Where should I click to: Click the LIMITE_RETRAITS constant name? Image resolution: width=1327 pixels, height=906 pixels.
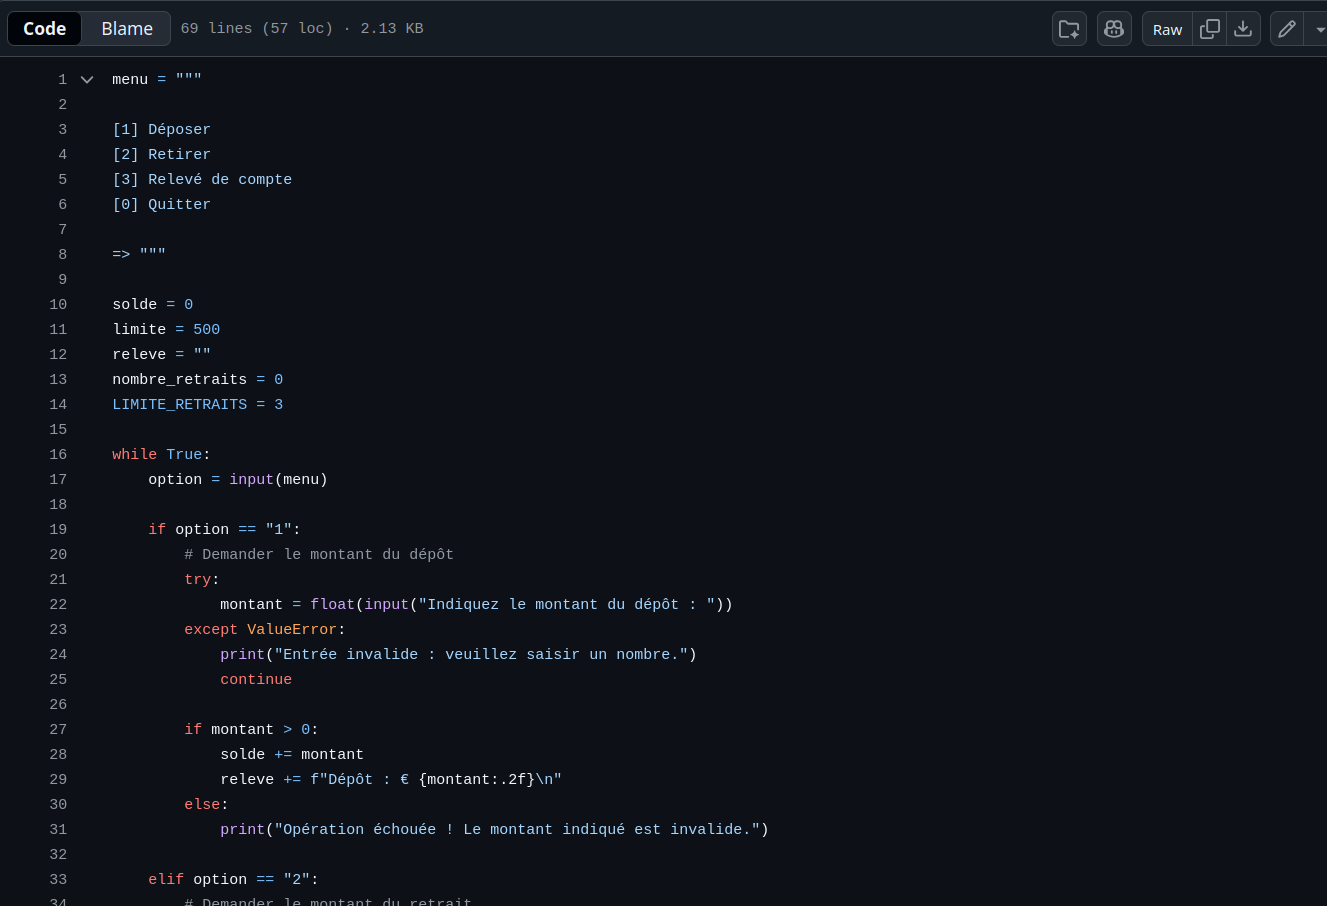pyautogui.click(x=180, y=405)
